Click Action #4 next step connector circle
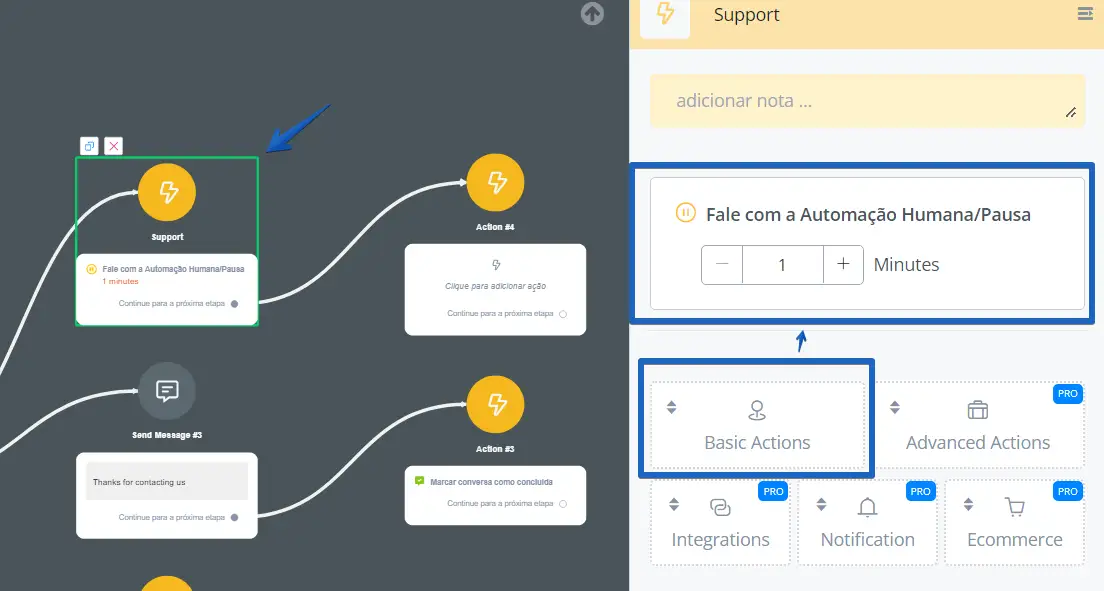The height and width of the screenshot is (591, 1104). 563,314
